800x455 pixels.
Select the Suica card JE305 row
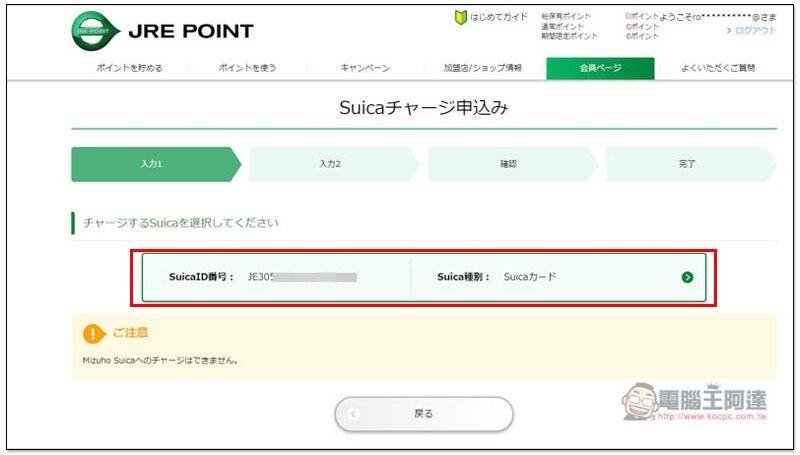(x=424, y=277)
